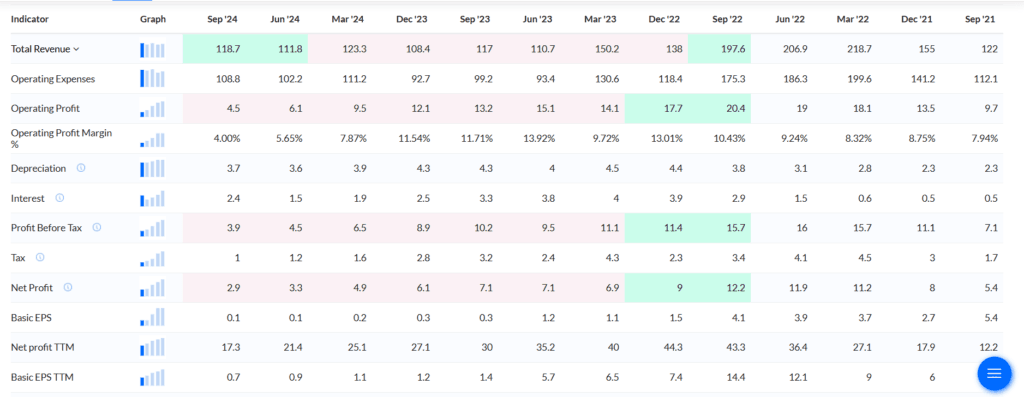Select the 197.6 Total Revenue cell
The height and width of the screenshot is (397, 1024).
[x=719, y=49]
